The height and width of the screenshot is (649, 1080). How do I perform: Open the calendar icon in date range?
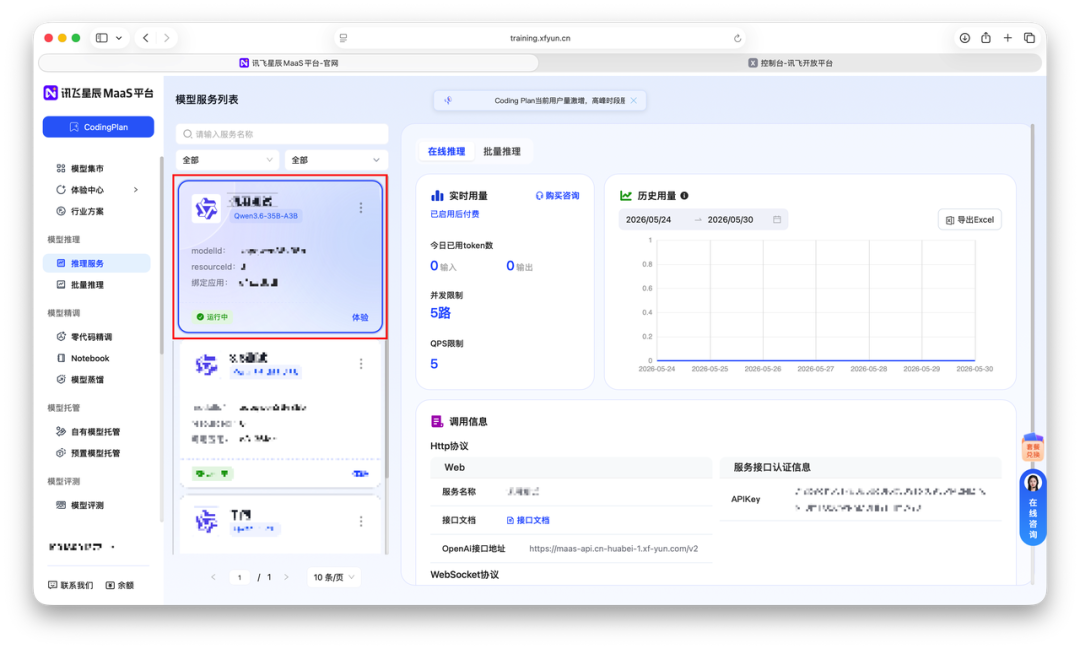(777, 220)
